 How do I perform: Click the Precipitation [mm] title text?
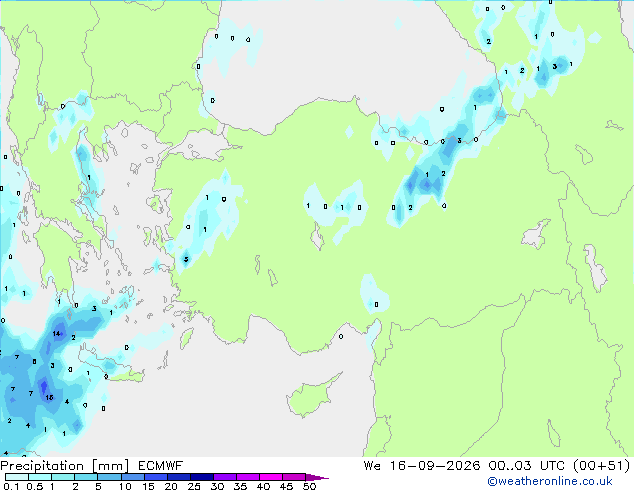click(65, 466)
